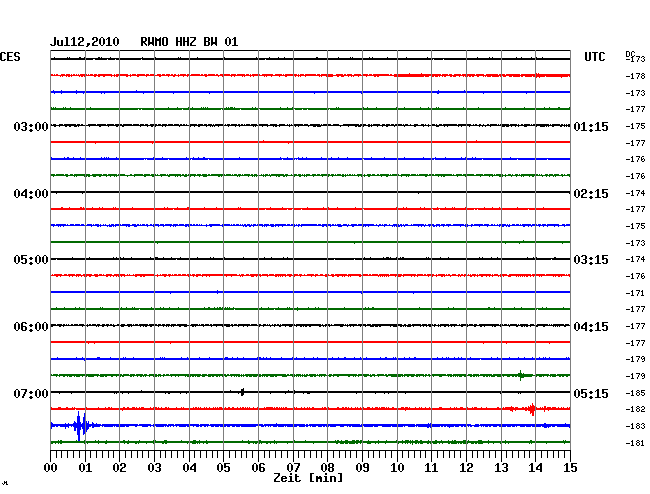Select the 05:00 local time label
Viewport: 650px width, 494px height.
pyautogui.click(x=31, y=260)
